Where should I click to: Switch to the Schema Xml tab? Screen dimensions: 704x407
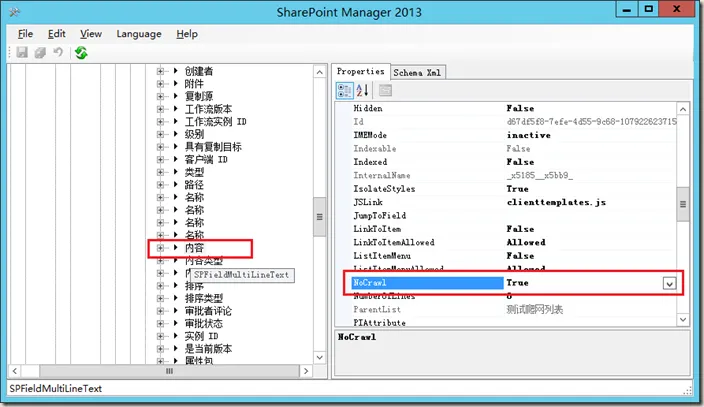click(x=417, y=72)
